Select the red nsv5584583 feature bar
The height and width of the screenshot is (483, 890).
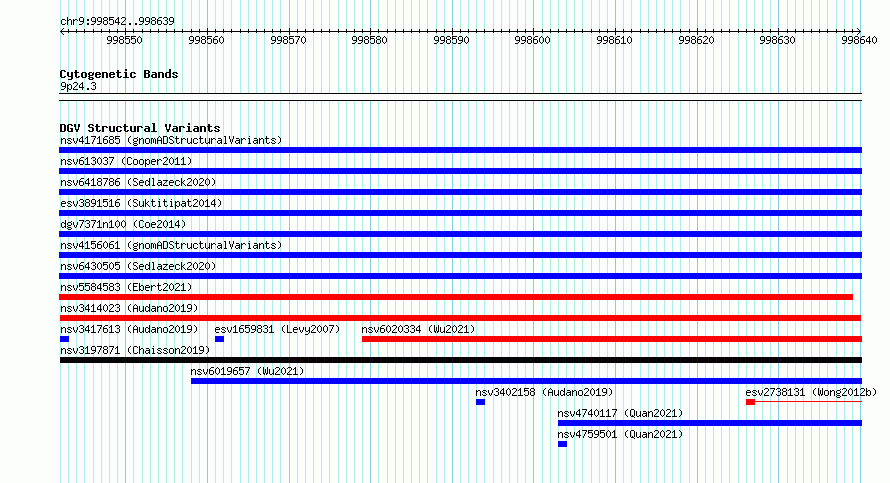(x=456, y=297)
